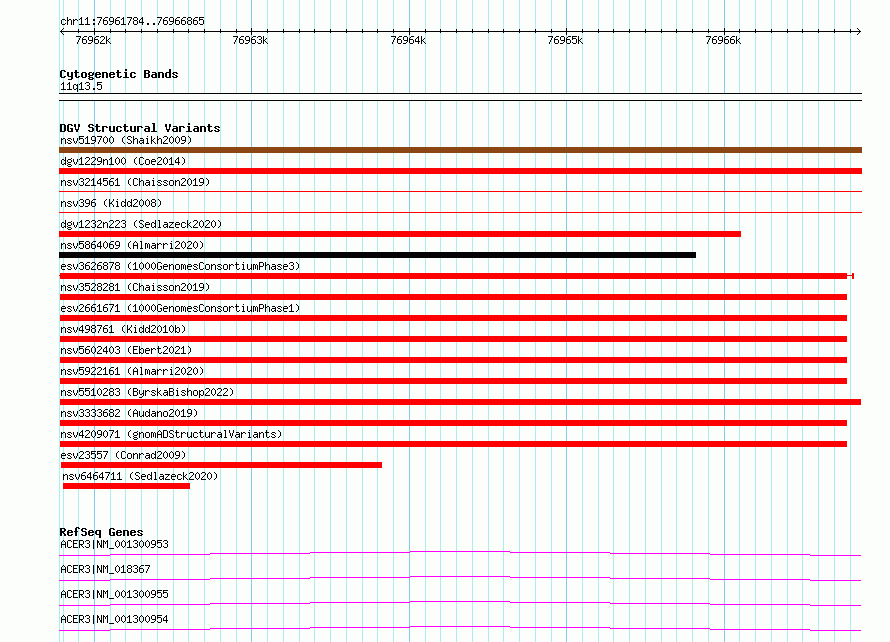The height and width of the screenshot is (642, 890).
Task: Click the ACER3|NM_001300955 transcript label
Action: click(x=114, y=594)
